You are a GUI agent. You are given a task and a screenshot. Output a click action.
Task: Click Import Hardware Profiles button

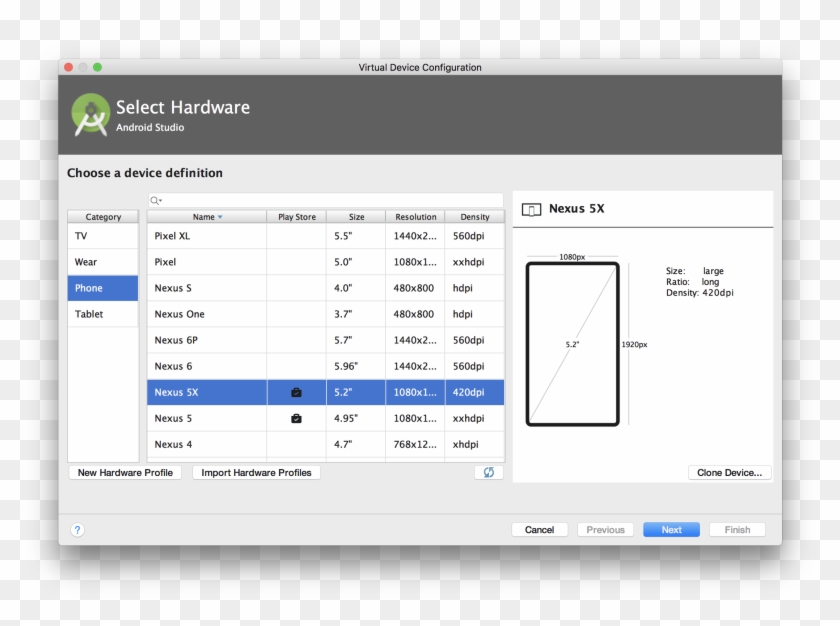pos(256,473)
